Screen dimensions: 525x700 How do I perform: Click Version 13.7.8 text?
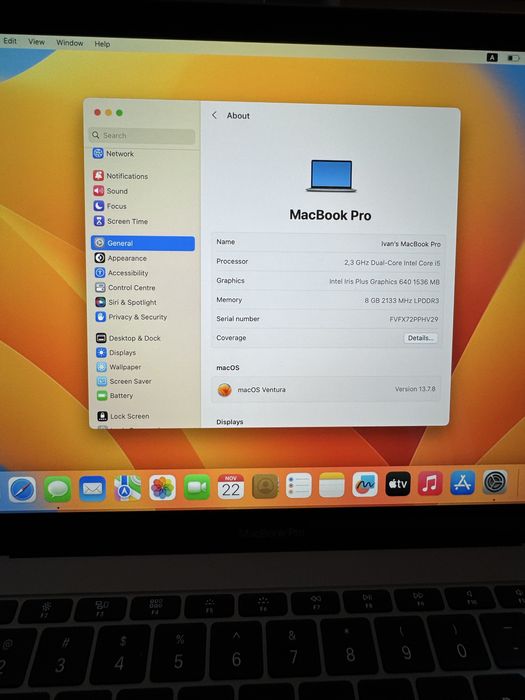click(415, 389)
